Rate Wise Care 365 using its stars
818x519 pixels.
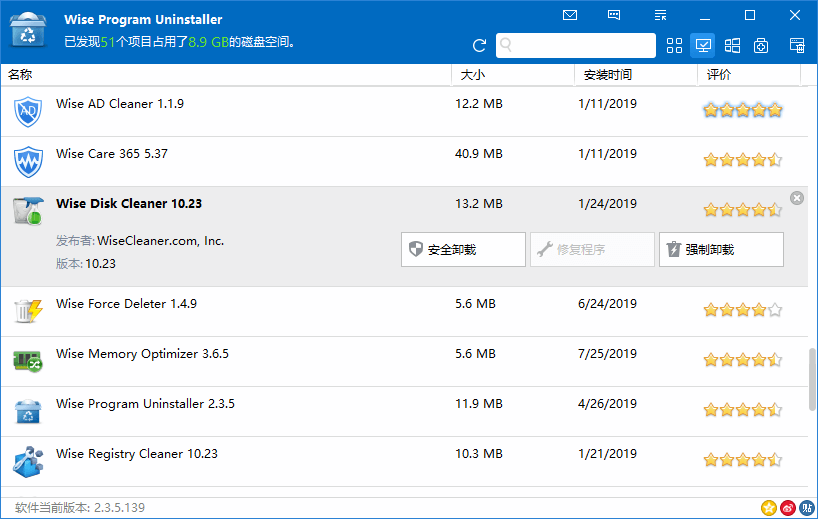click(x=743, y=160)
